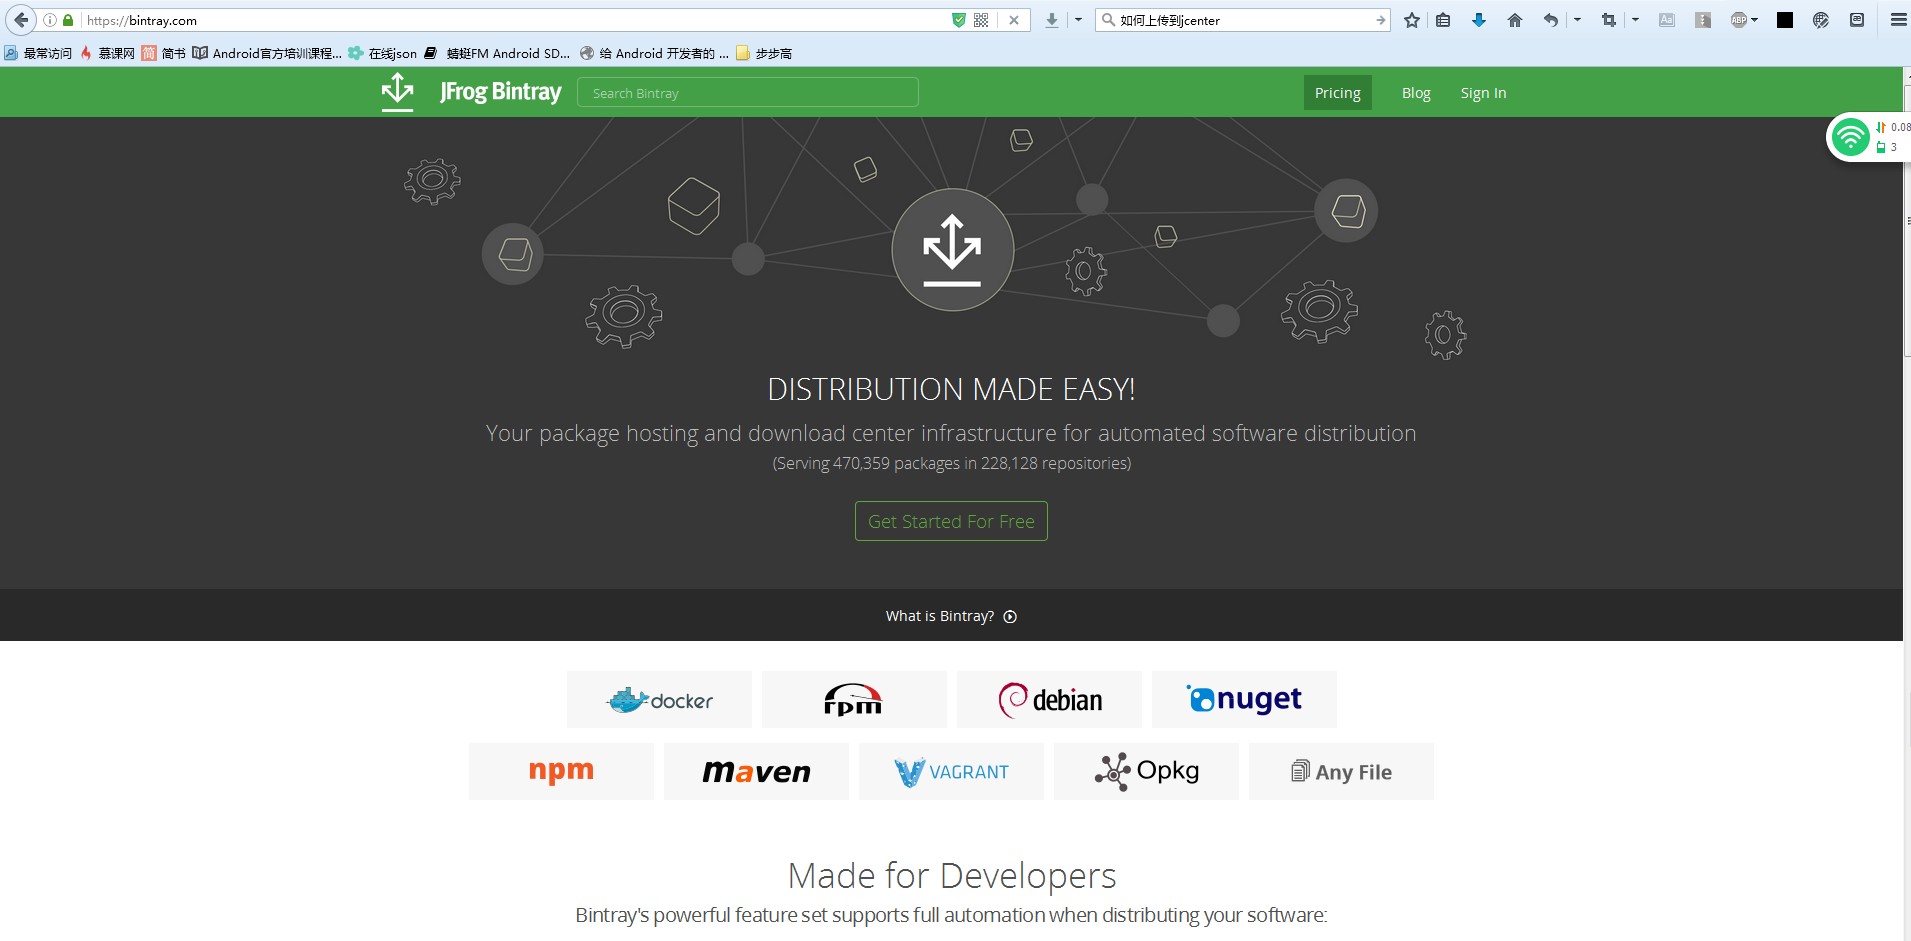The width and height of the screenshot is (1911, 941).
Task: Click the globe with pencil toolbar icon
Action: point(1821,20)
